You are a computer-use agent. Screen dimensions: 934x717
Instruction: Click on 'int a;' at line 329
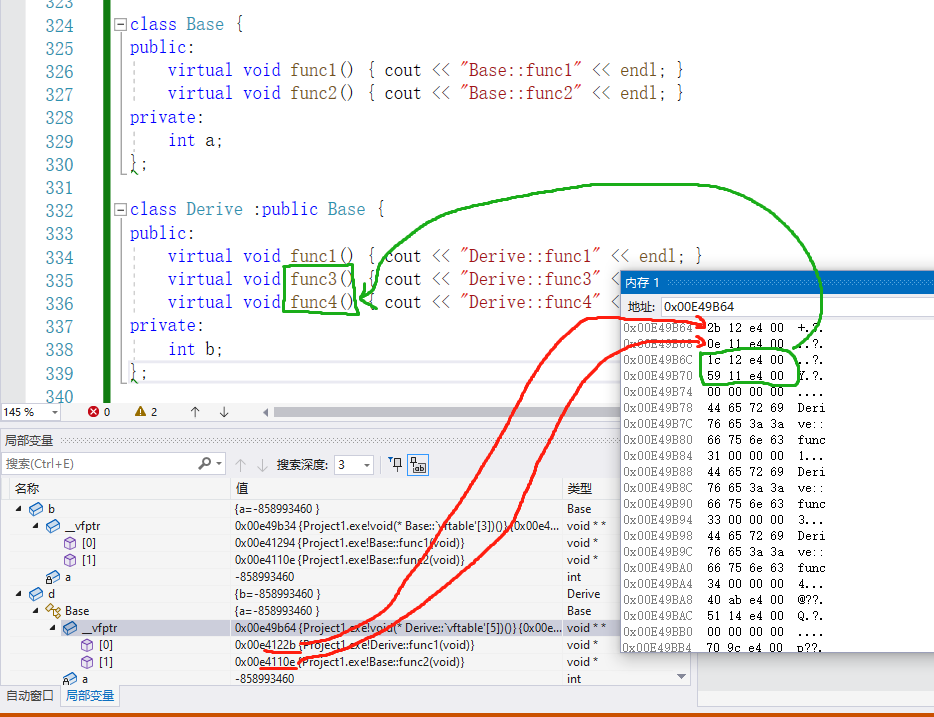(195, 141)
